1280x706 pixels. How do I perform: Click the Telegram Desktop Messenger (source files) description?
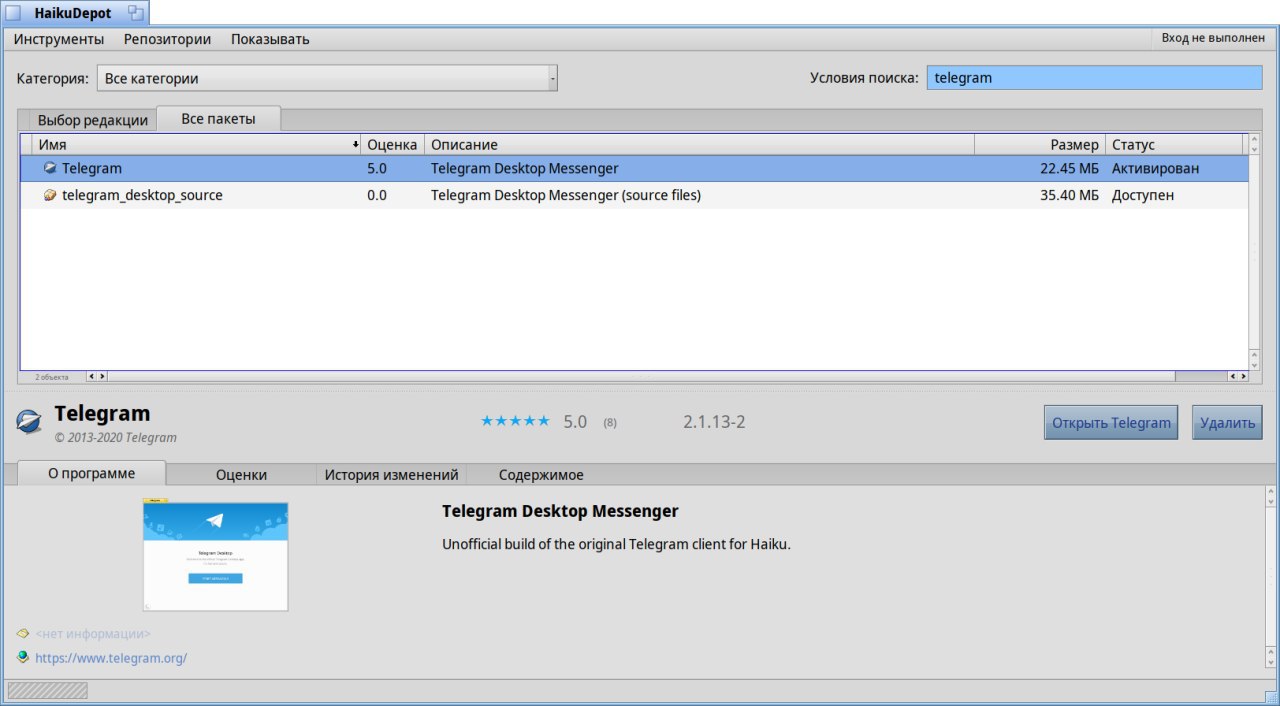pos(566,196)
